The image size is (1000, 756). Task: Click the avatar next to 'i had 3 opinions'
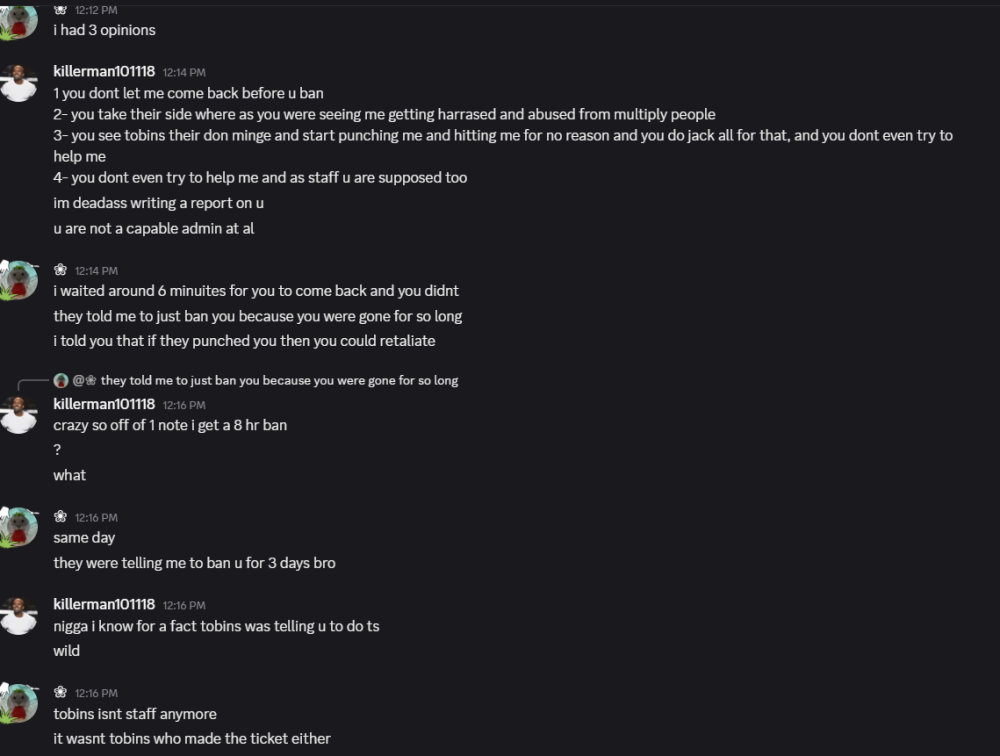point(17,20)
